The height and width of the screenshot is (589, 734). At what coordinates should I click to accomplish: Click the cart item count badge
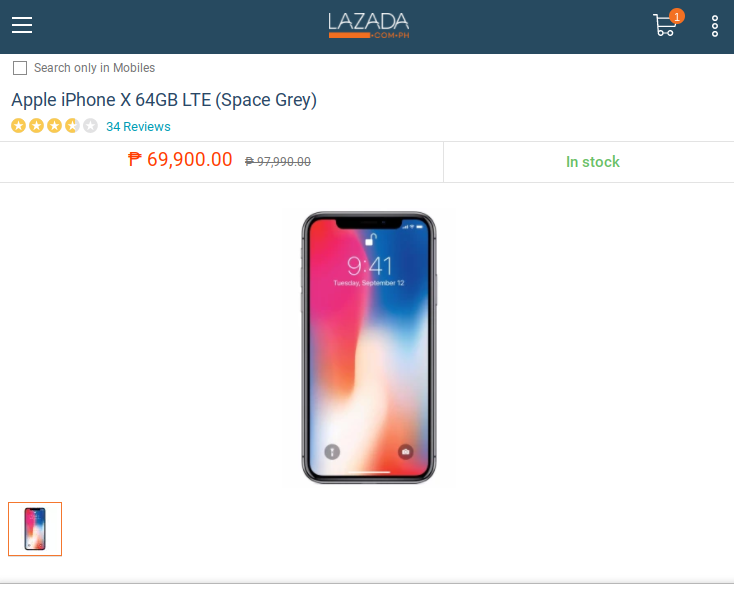pos(676,16)
